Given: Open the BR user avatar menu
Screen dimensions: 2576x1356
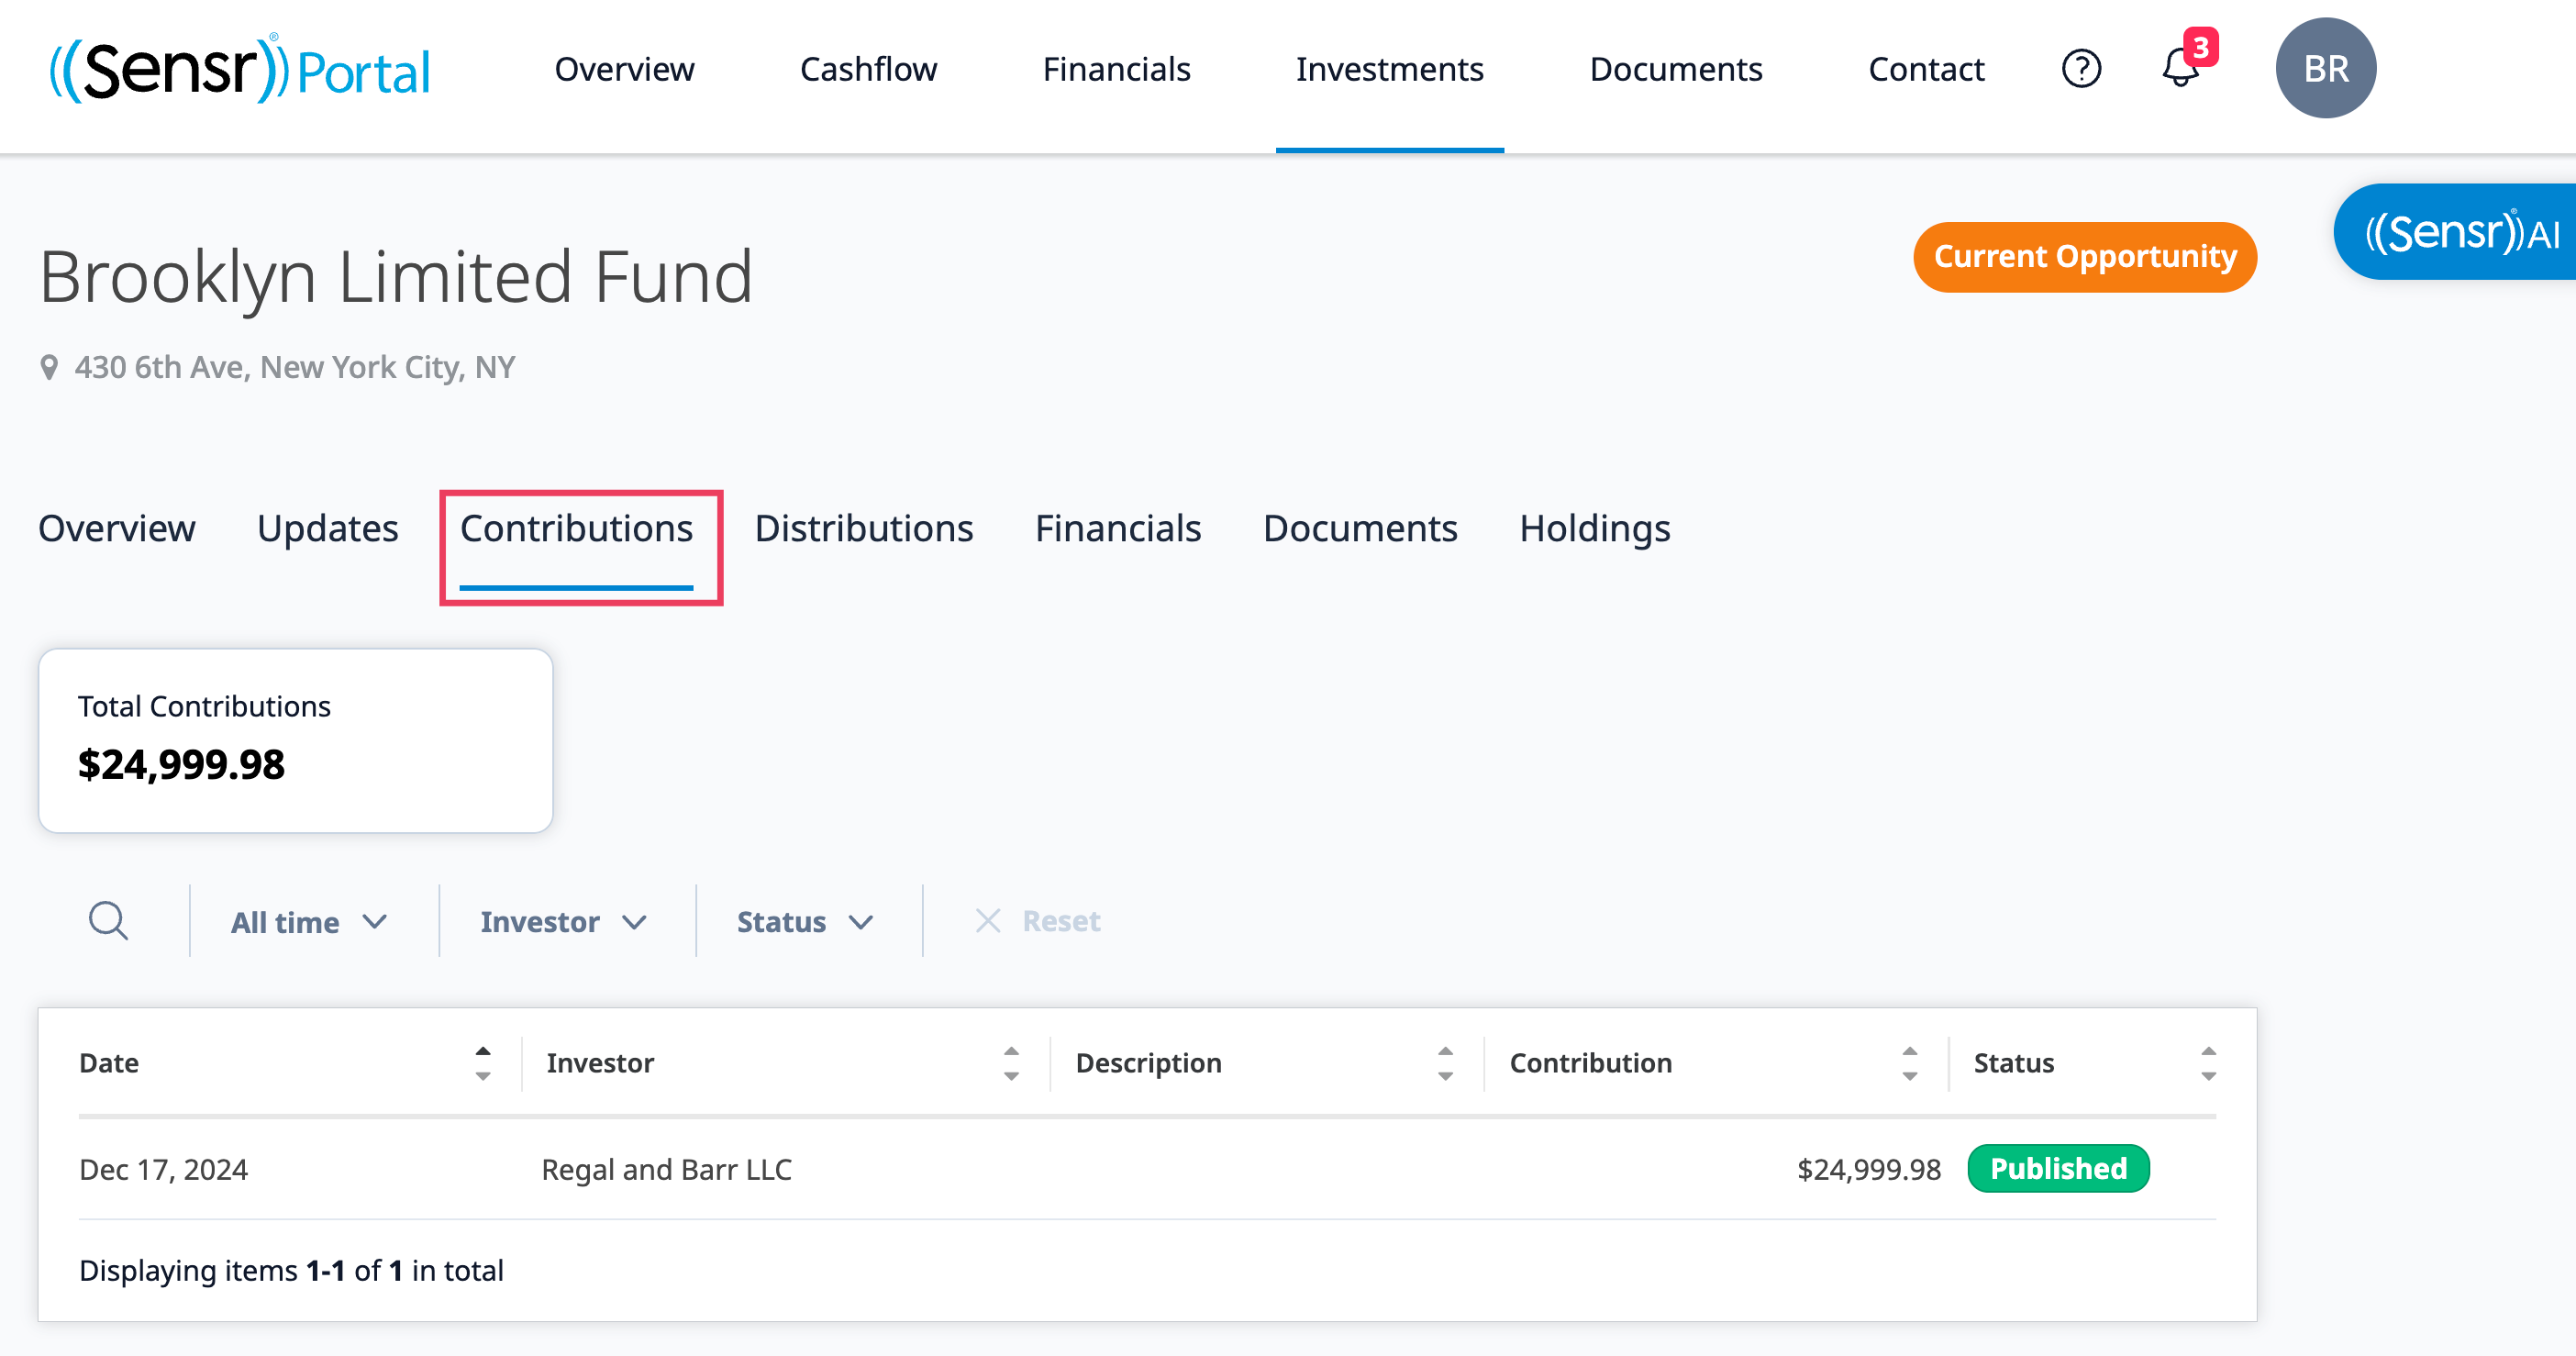Looking at the screenshot, I should [x=2325, y=68].
